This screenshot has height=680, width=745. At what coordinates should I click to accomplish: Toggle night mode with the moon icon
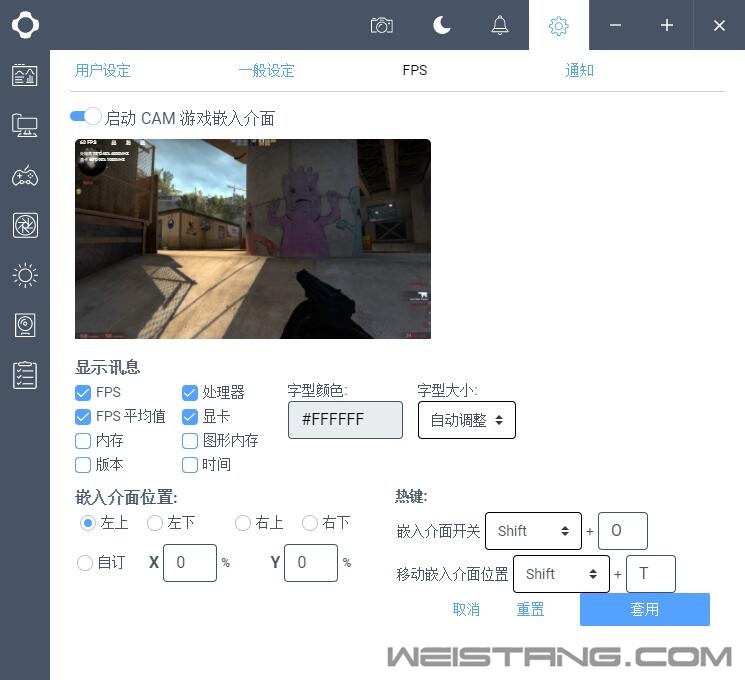(x=442, y=25)
